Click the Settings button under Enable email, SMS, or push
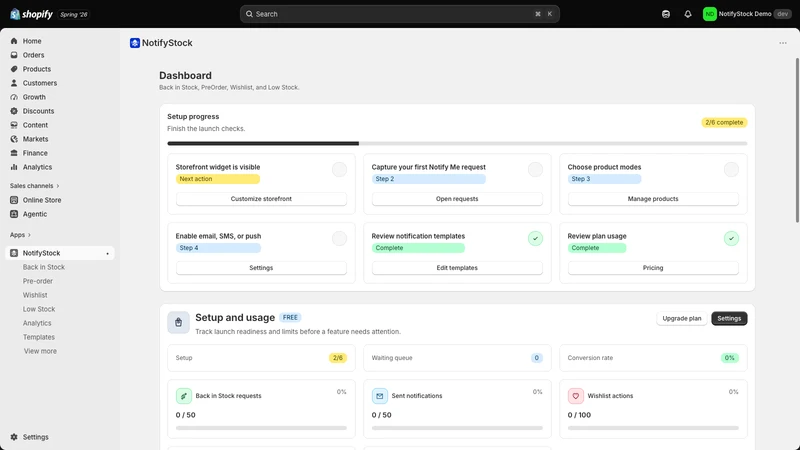The width and height of the screenshot is (800, 450). (x=261, y=268)
